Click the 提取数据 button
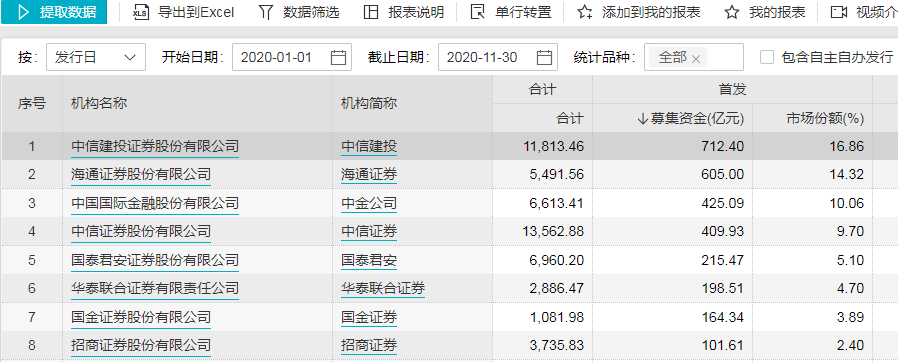 (x=54, y=11)
